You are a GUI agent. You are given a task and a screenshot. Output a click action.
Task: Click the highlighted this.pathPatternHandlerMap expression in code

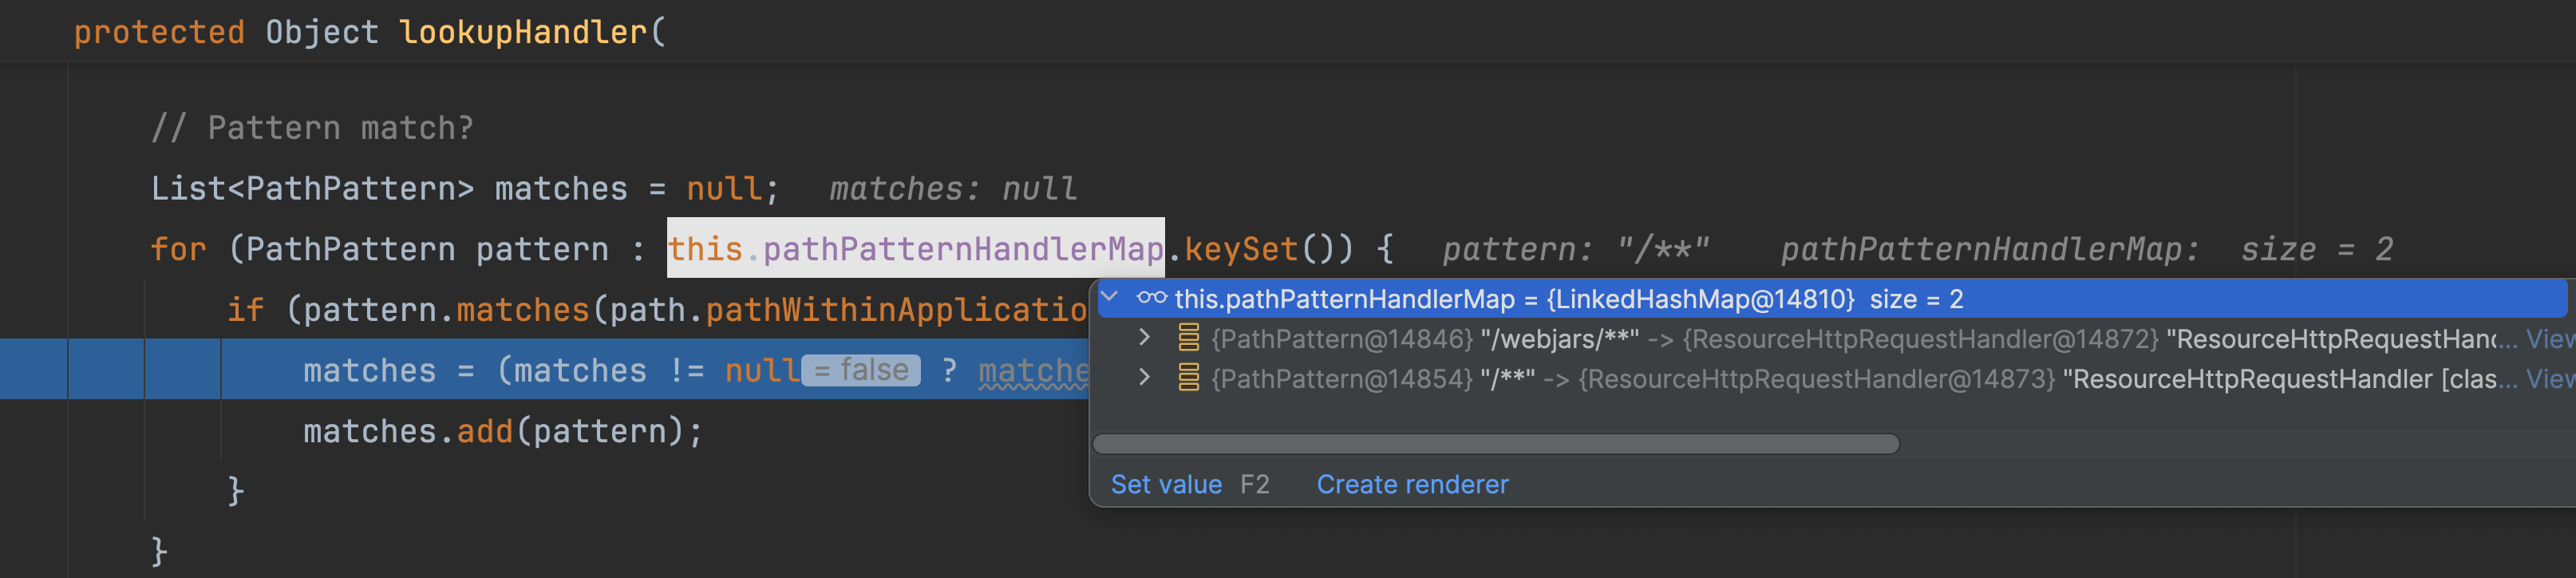pyautogui.click(x=915, y=249)
